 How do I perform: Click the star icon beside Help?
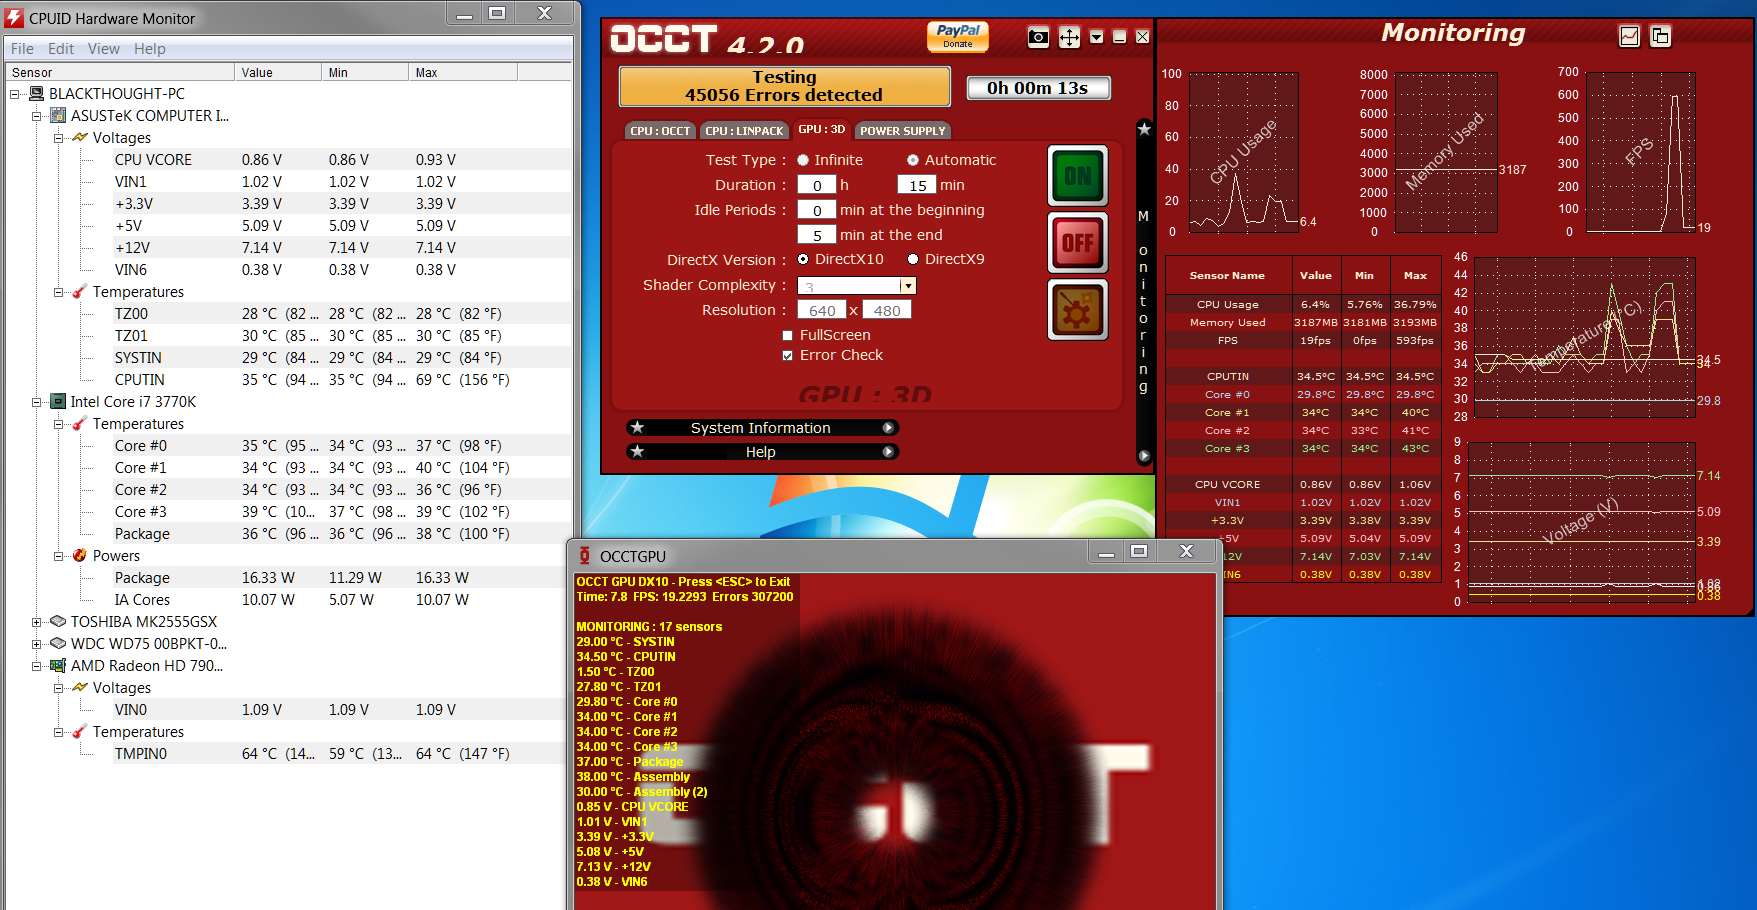tap(637, 452)
